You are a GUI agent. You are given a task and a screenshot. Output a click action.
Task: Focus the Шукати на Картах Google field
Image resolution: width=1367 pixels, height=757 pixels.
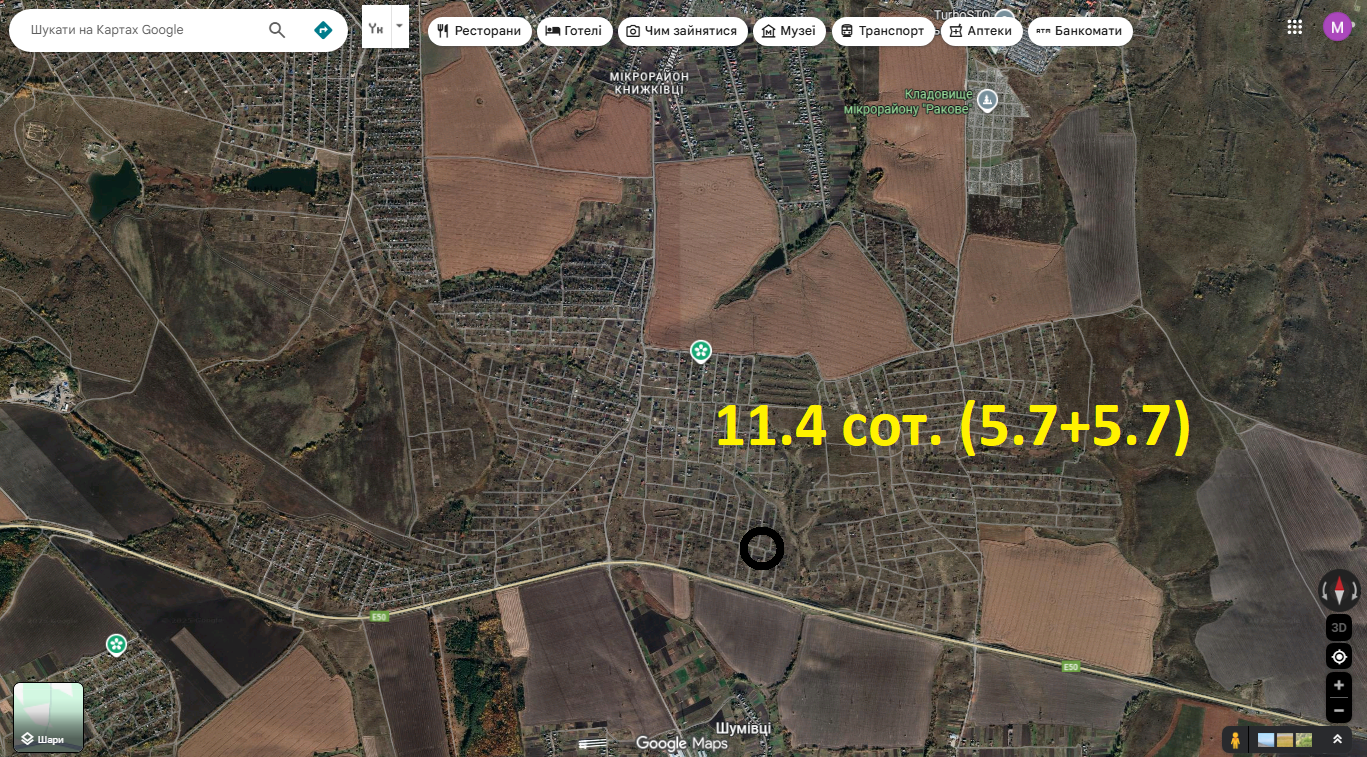(x=140, y=30)
